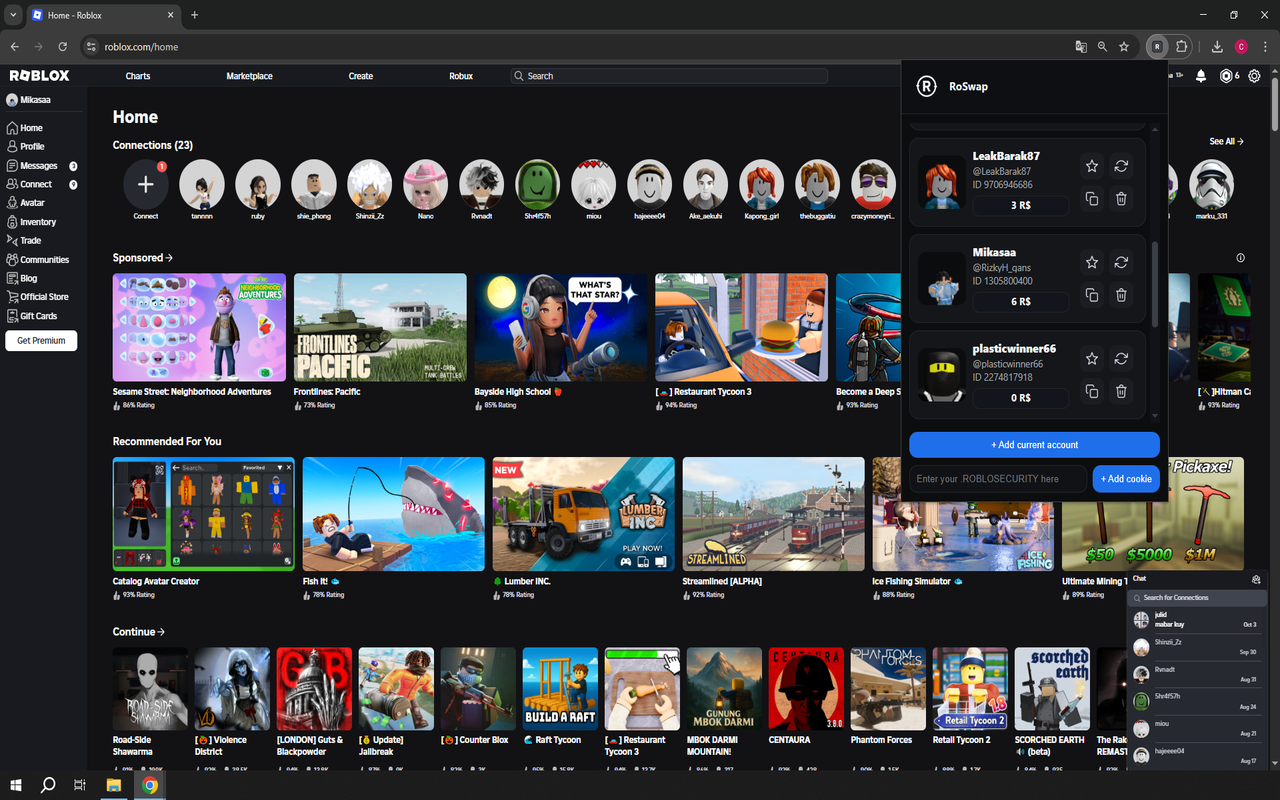
Task: Open the Chrome extensions puzzle icon
Action: tap(1182, 47)
